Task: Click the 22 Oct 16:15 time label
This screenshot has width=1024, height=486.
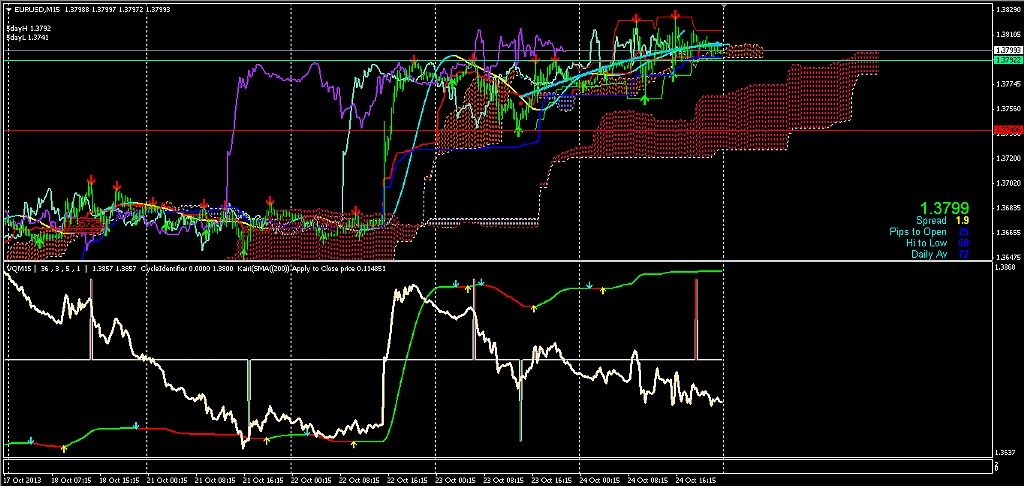Action: coord(408,480)
